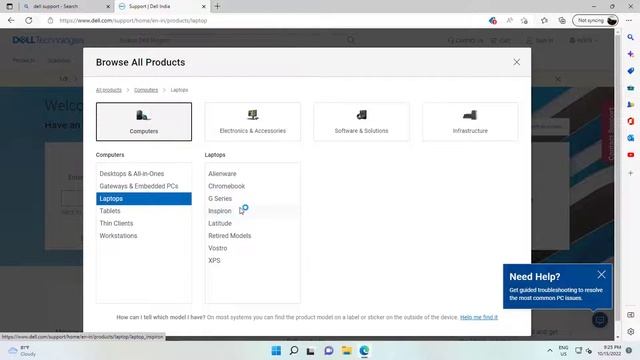Viewport: 640px width, 360px height.
Task: Add this page to favorites
Action: pos(524,20)
